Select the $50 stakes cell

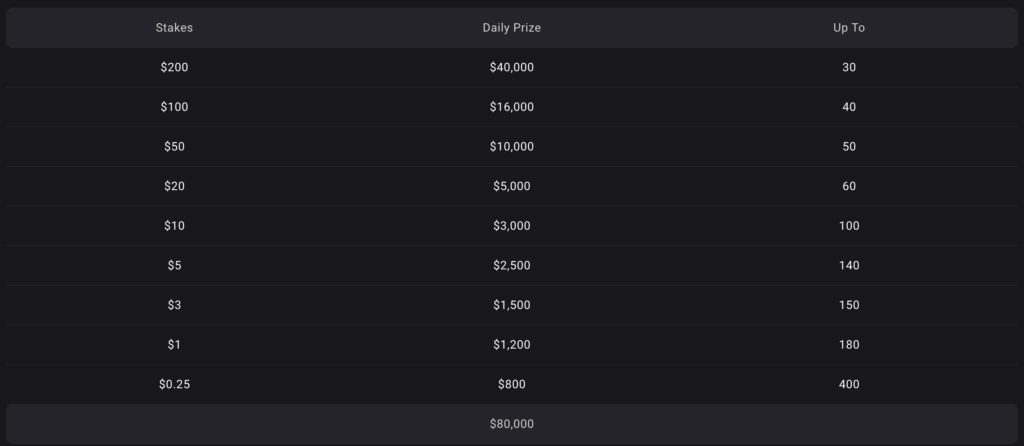tap(174, 147)
